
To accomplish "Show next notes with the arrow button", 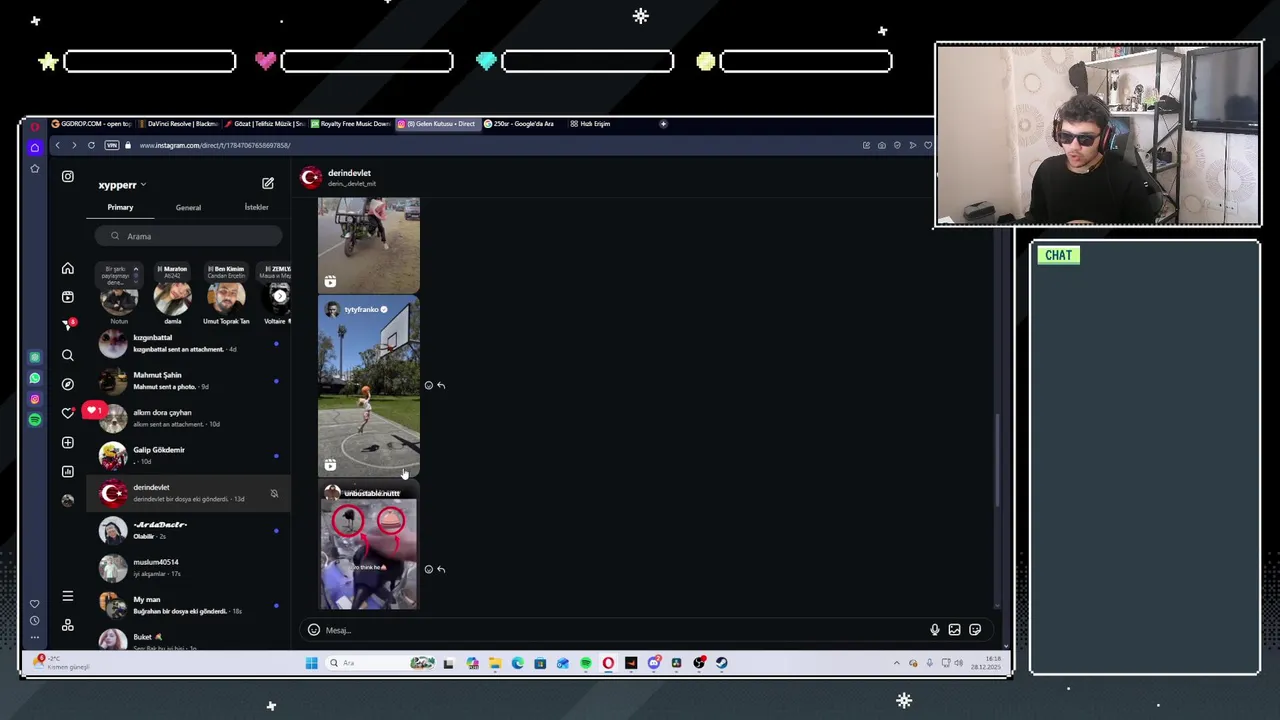I will 280,296.
